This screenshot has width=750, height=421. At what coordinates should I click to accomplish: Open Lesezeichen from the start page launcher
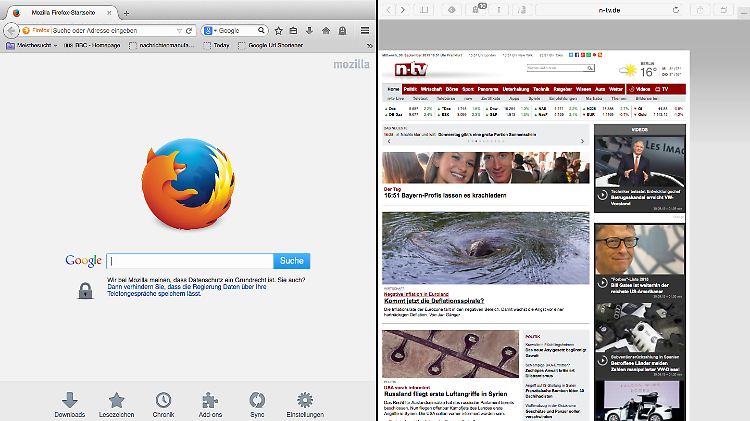[x=117, y=405]
